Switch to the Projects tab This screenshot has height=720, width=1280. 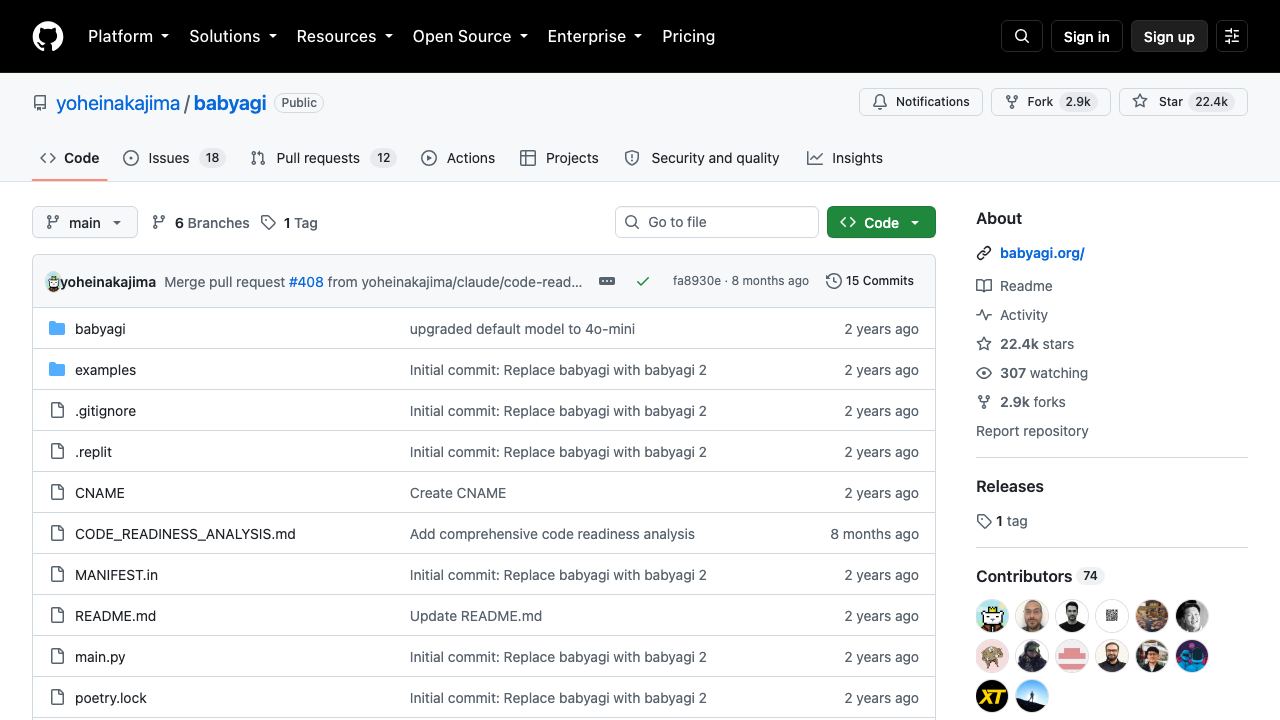(559, 158)
